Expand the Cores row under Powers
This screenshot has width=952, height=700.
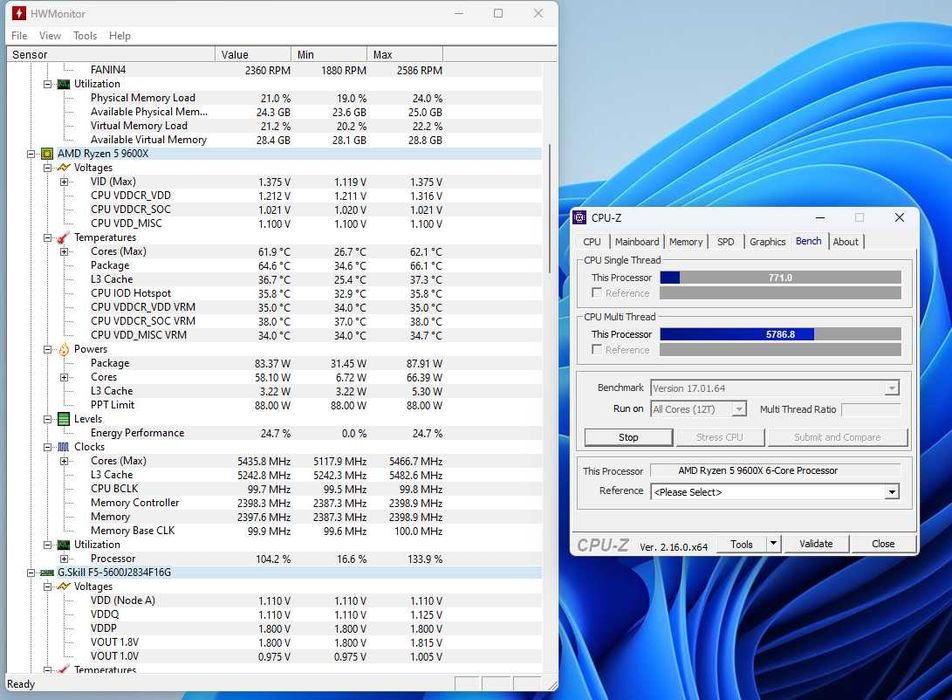64,377
